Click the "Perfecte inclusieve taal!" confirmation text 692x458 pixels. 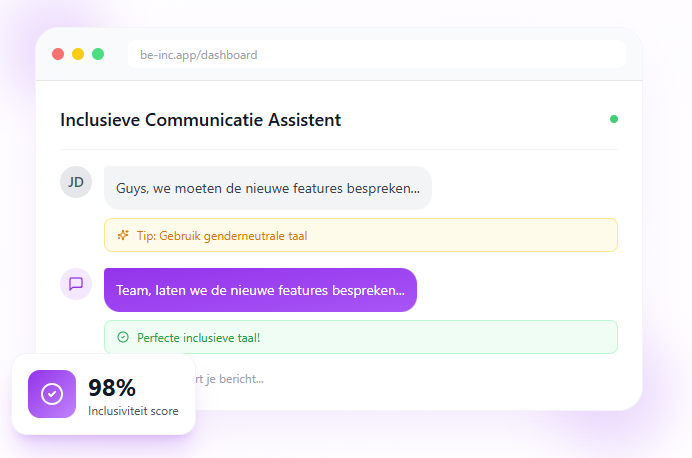(x=198, y=338)
